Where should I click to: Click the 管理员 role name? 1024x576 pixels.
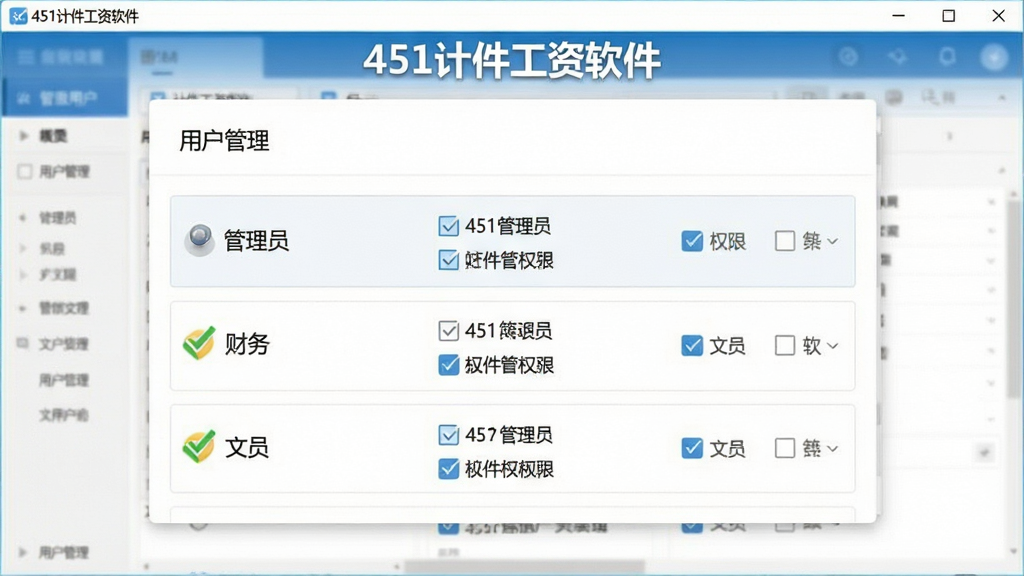[x=256, y=241]
